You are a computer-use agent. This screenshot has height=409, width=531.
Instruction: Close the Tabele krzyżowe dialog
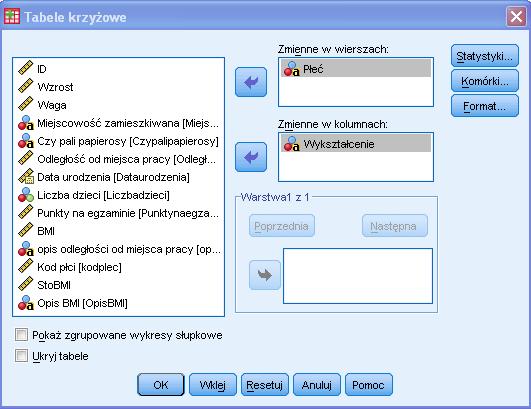pyautogui.click(x=516, y=16)
